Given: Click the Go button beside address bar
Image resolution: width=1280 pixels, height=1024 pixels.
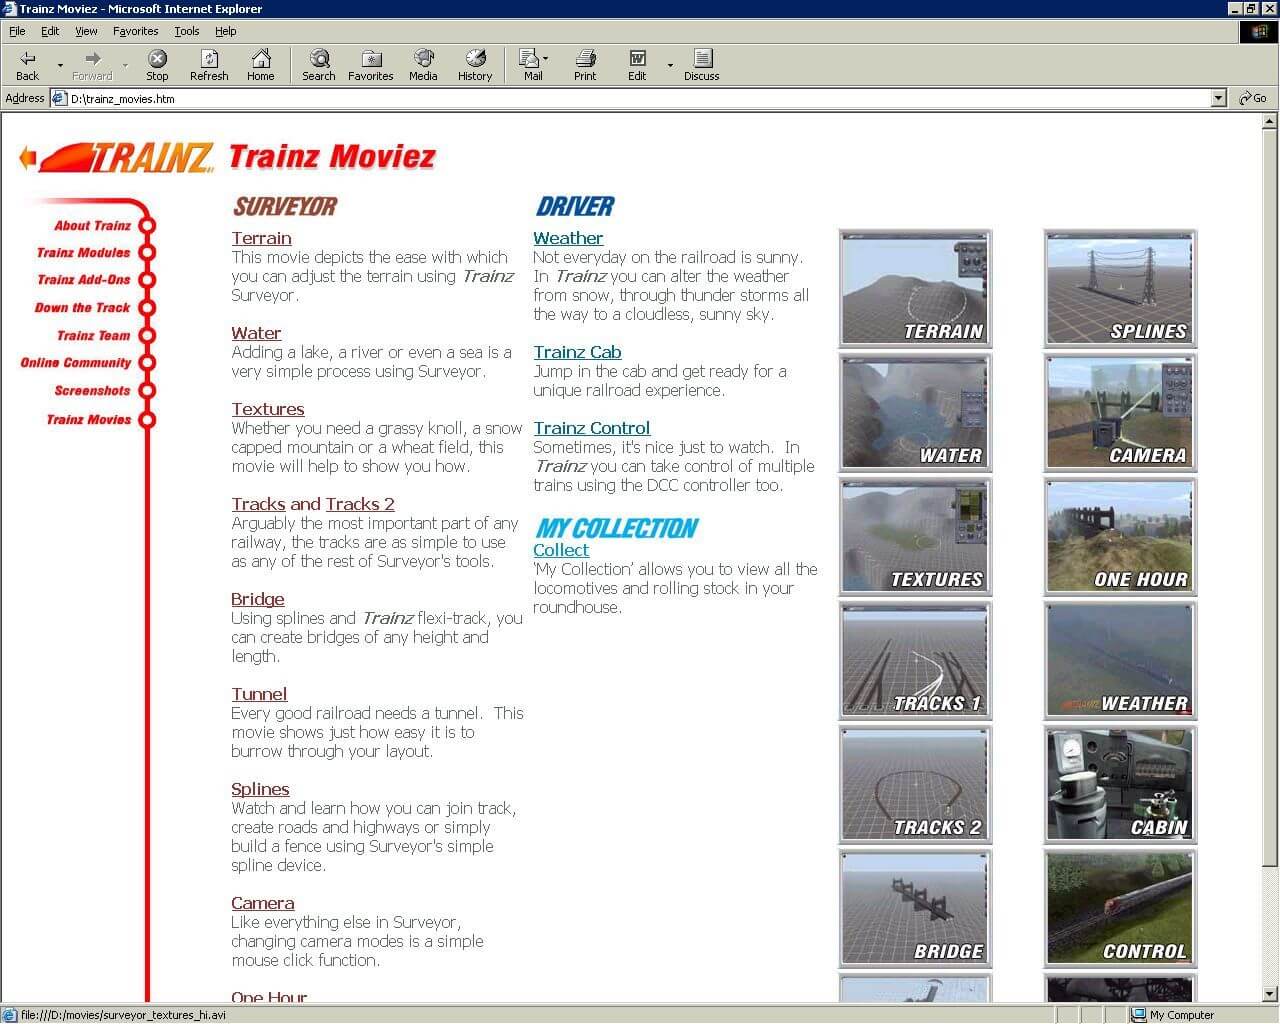Looking at the screenshot, I should tap(1252, 98).
